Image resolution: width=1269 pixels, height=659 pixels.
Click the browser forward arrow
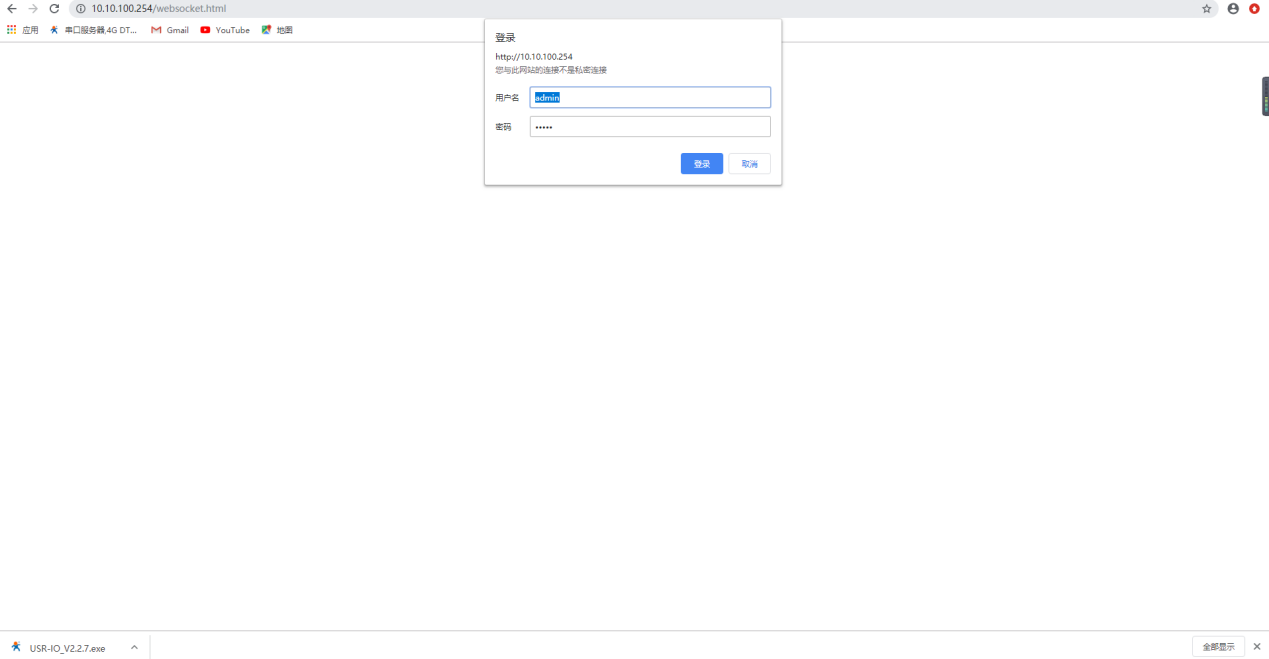point(33,8)
